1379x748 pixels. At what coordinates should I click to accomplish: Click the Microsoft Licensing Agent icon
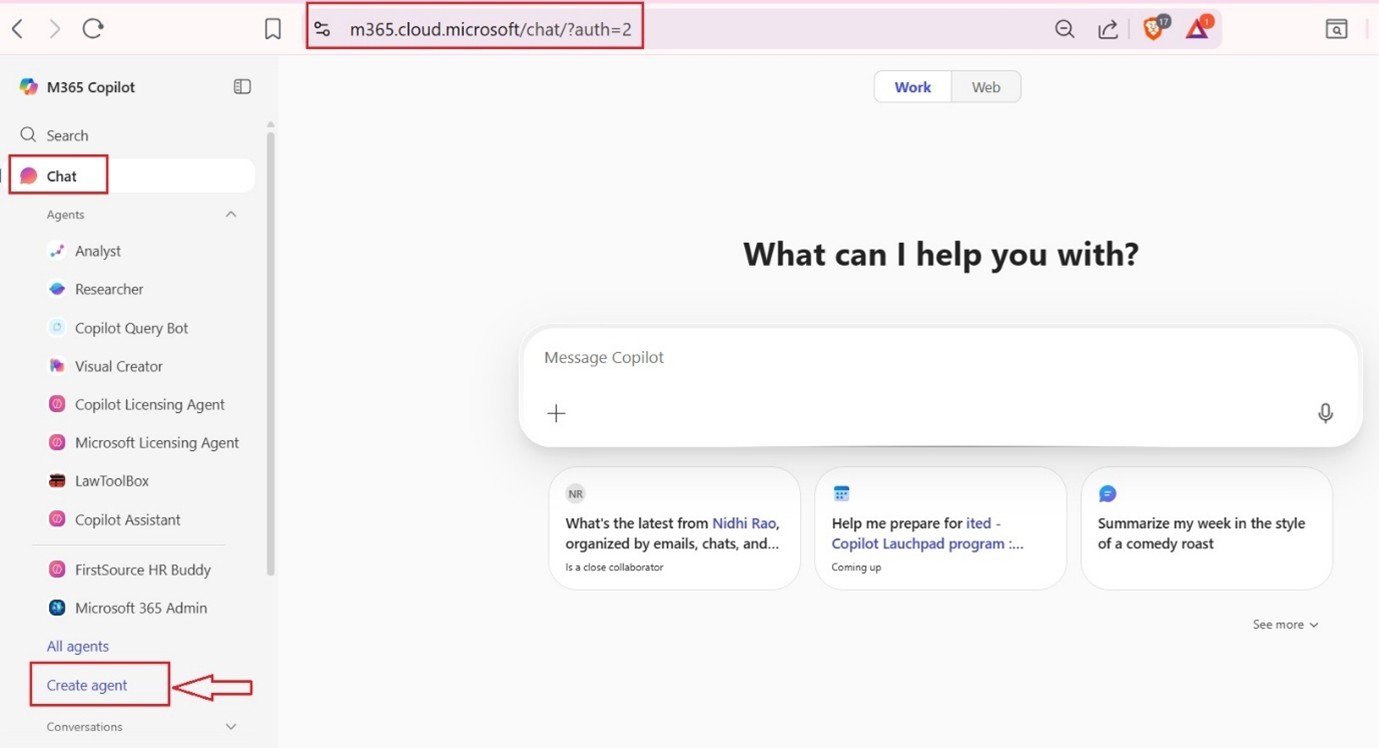pyautogui.click(x=57, y=442)
